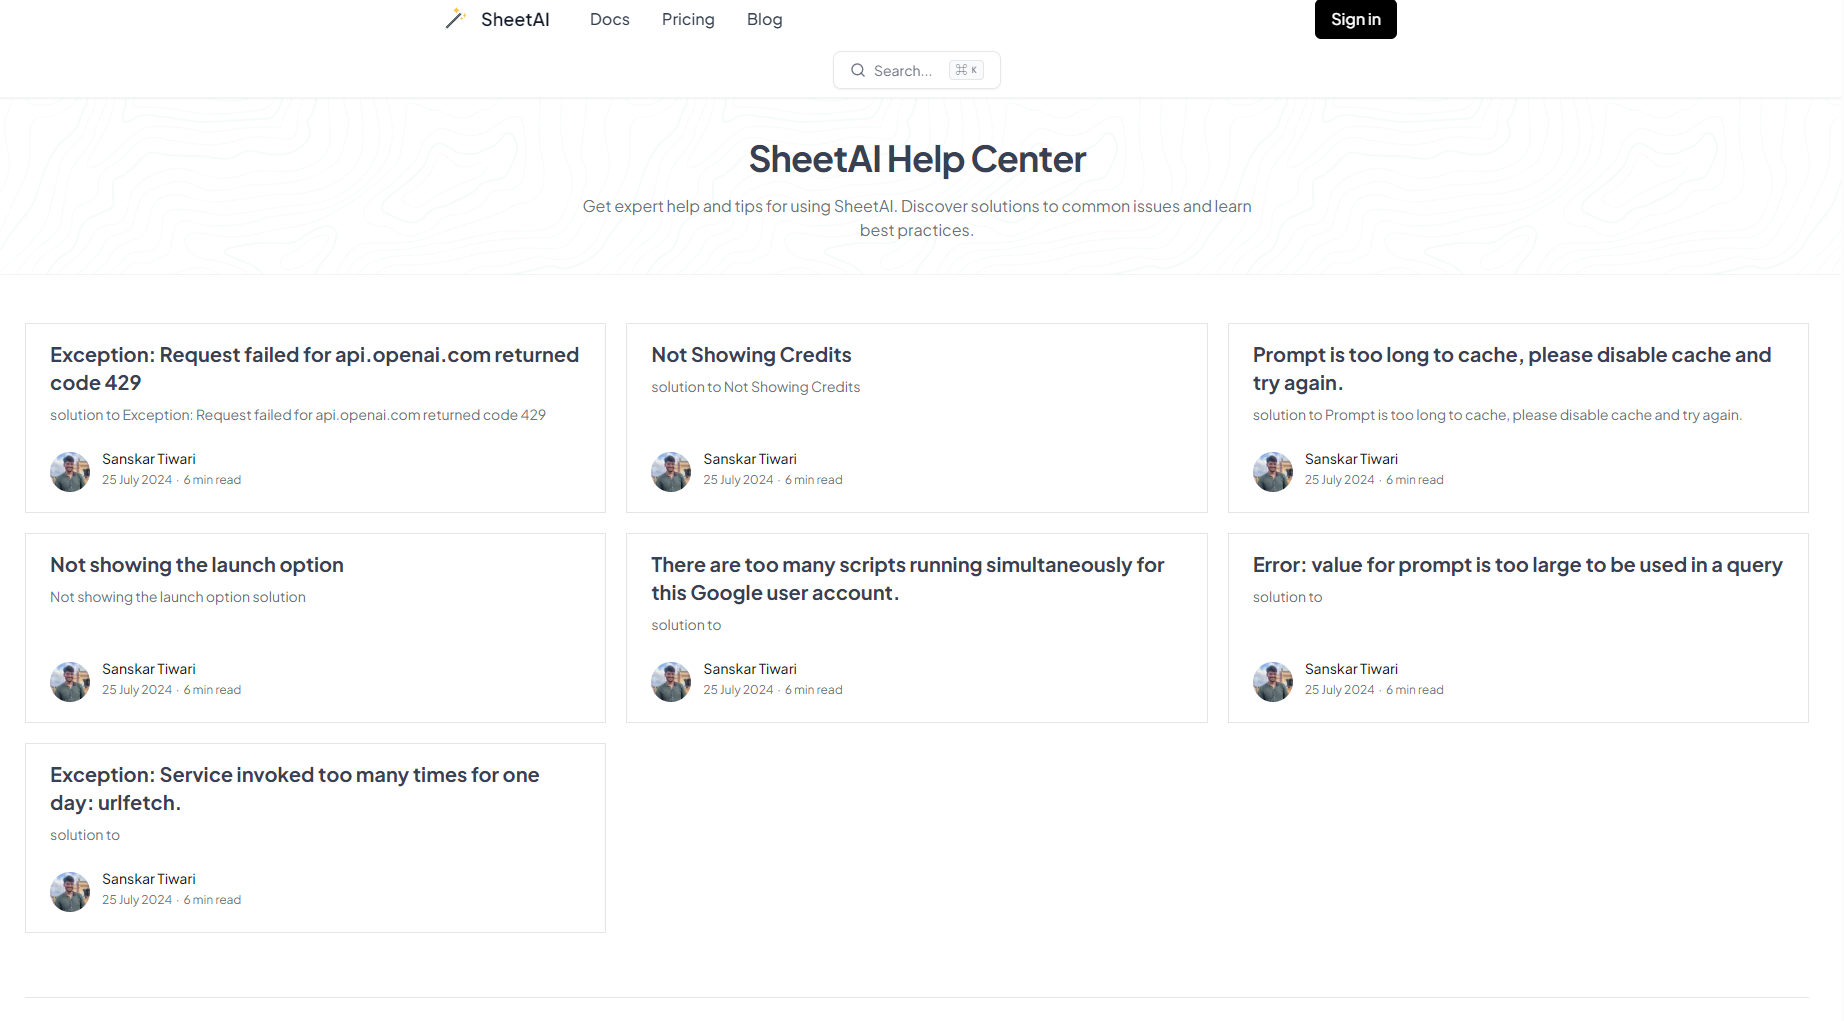Viewport: 1844px width, 1021px height.
Task: Click the SheetAI magic wand logo icon
Action: pos(456,19)
